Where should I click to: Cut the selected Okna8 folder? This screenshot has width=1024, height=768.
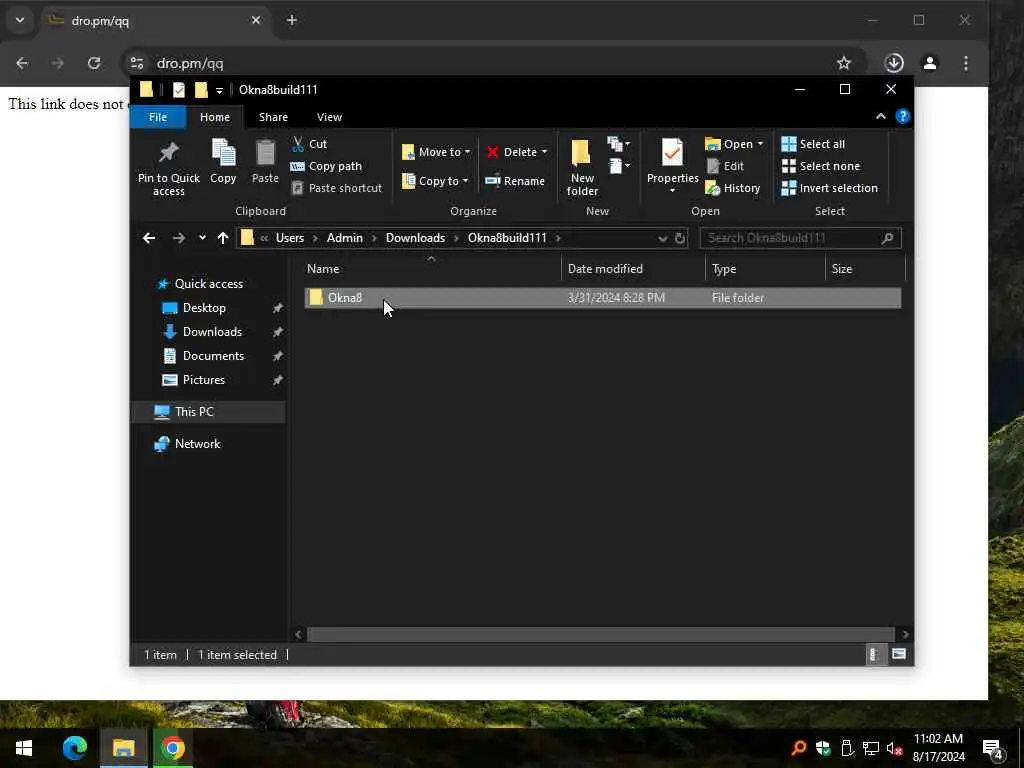coord(310,144)
